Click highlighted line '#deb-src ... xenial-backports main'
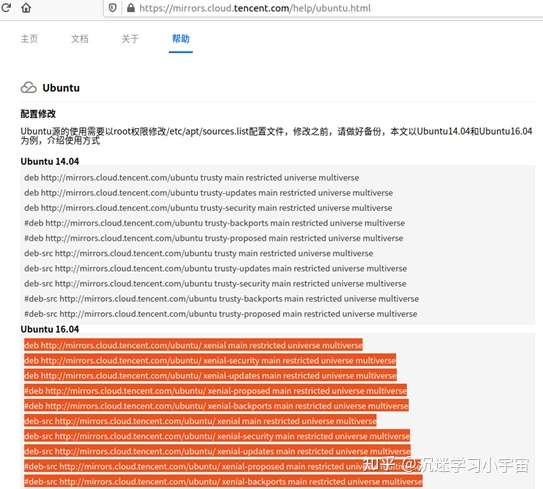 click(x=223, y=481)
